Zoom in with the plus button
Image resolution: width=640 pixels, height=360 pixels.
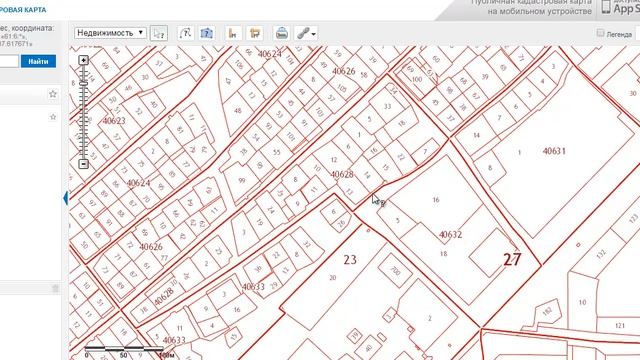click(x=83, y=60)
